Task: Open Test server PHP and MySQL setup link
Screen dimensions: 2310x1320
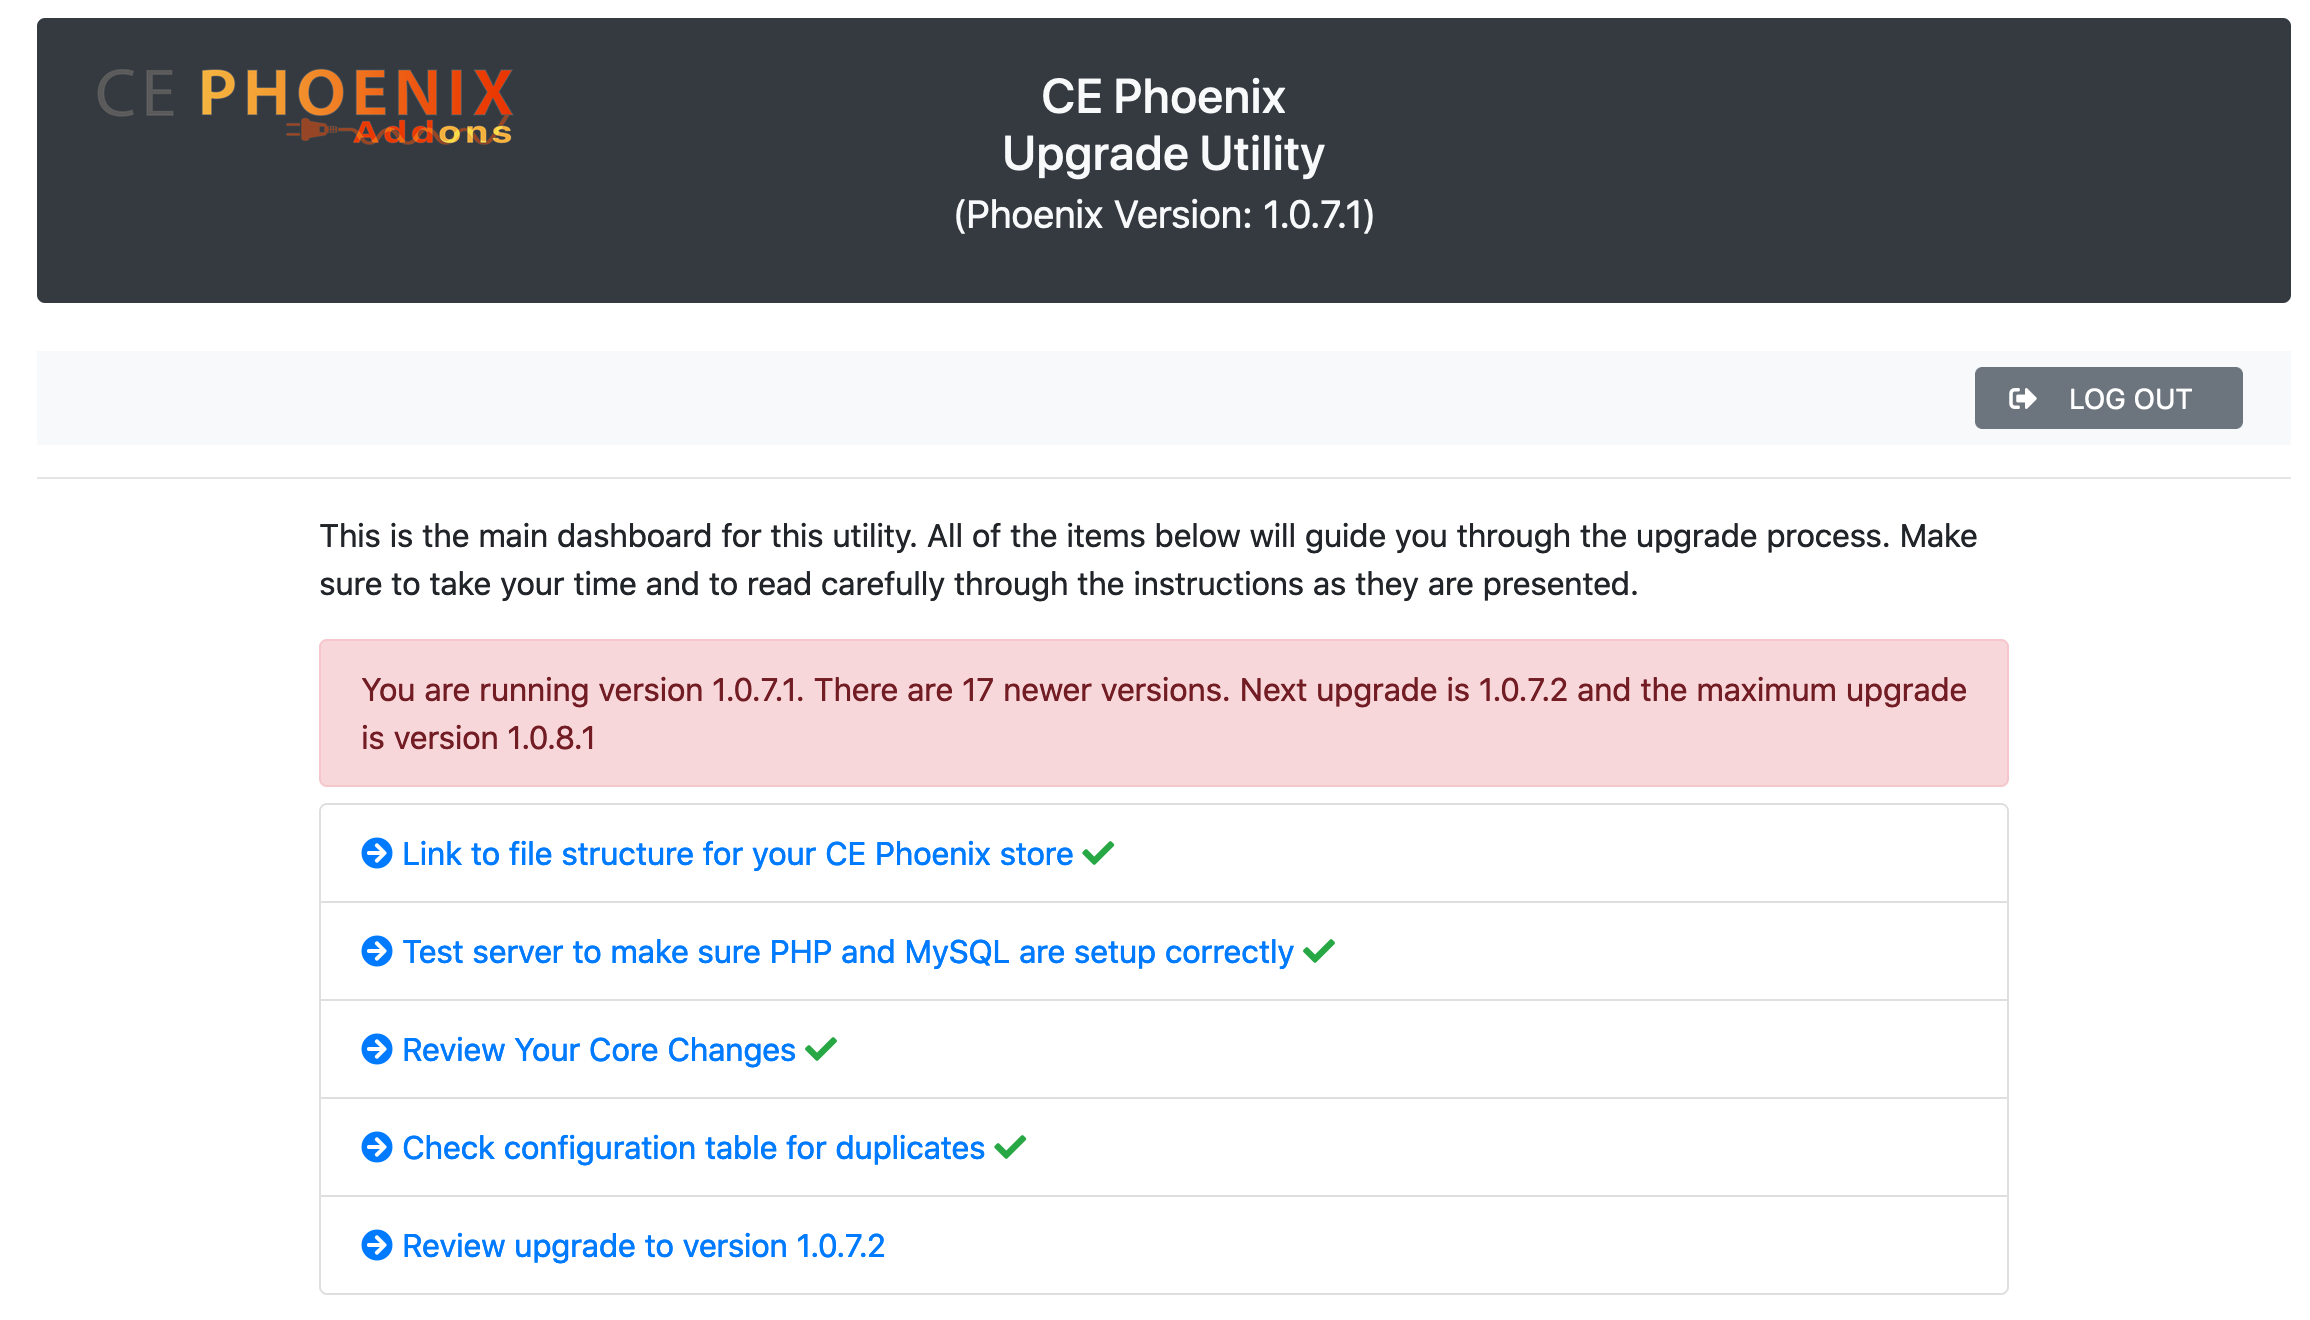Action: pos(848,952)
